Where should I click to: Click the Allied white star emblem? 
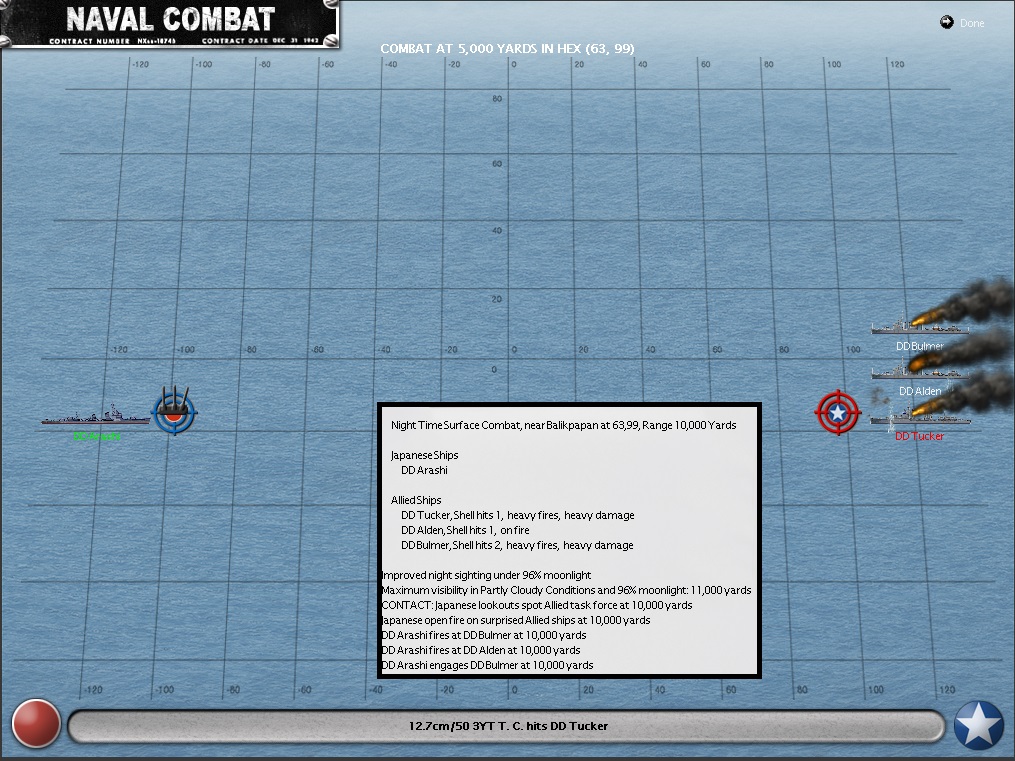[978, 724]
